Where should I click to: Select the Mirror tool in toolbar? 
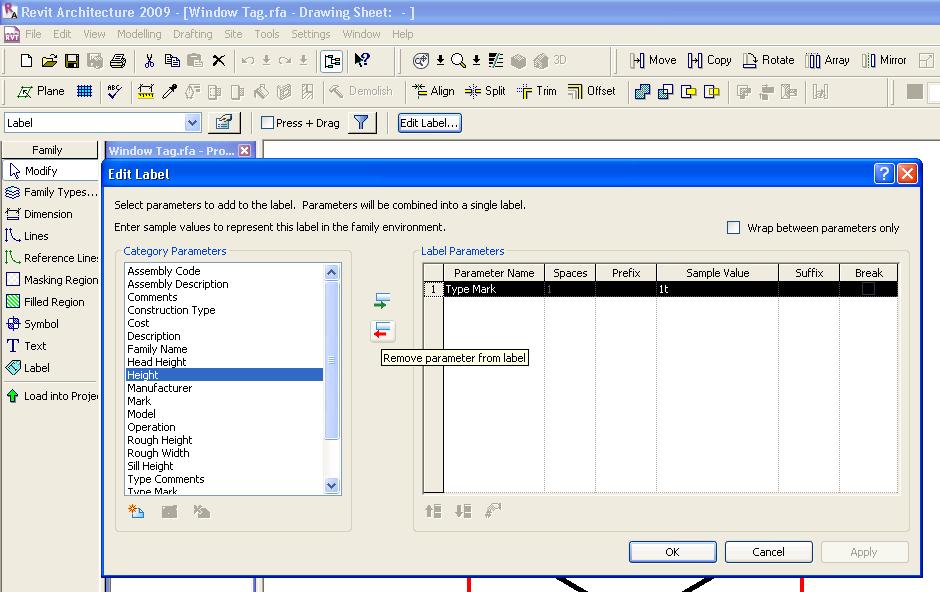click(x=884, y=61)
